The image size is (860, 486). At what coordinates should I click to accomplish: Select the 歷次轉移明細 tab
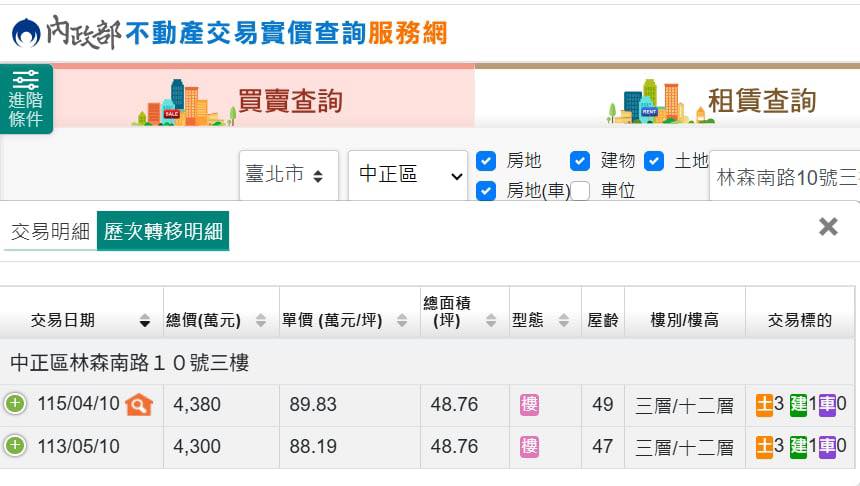click(x=163, y=231)
